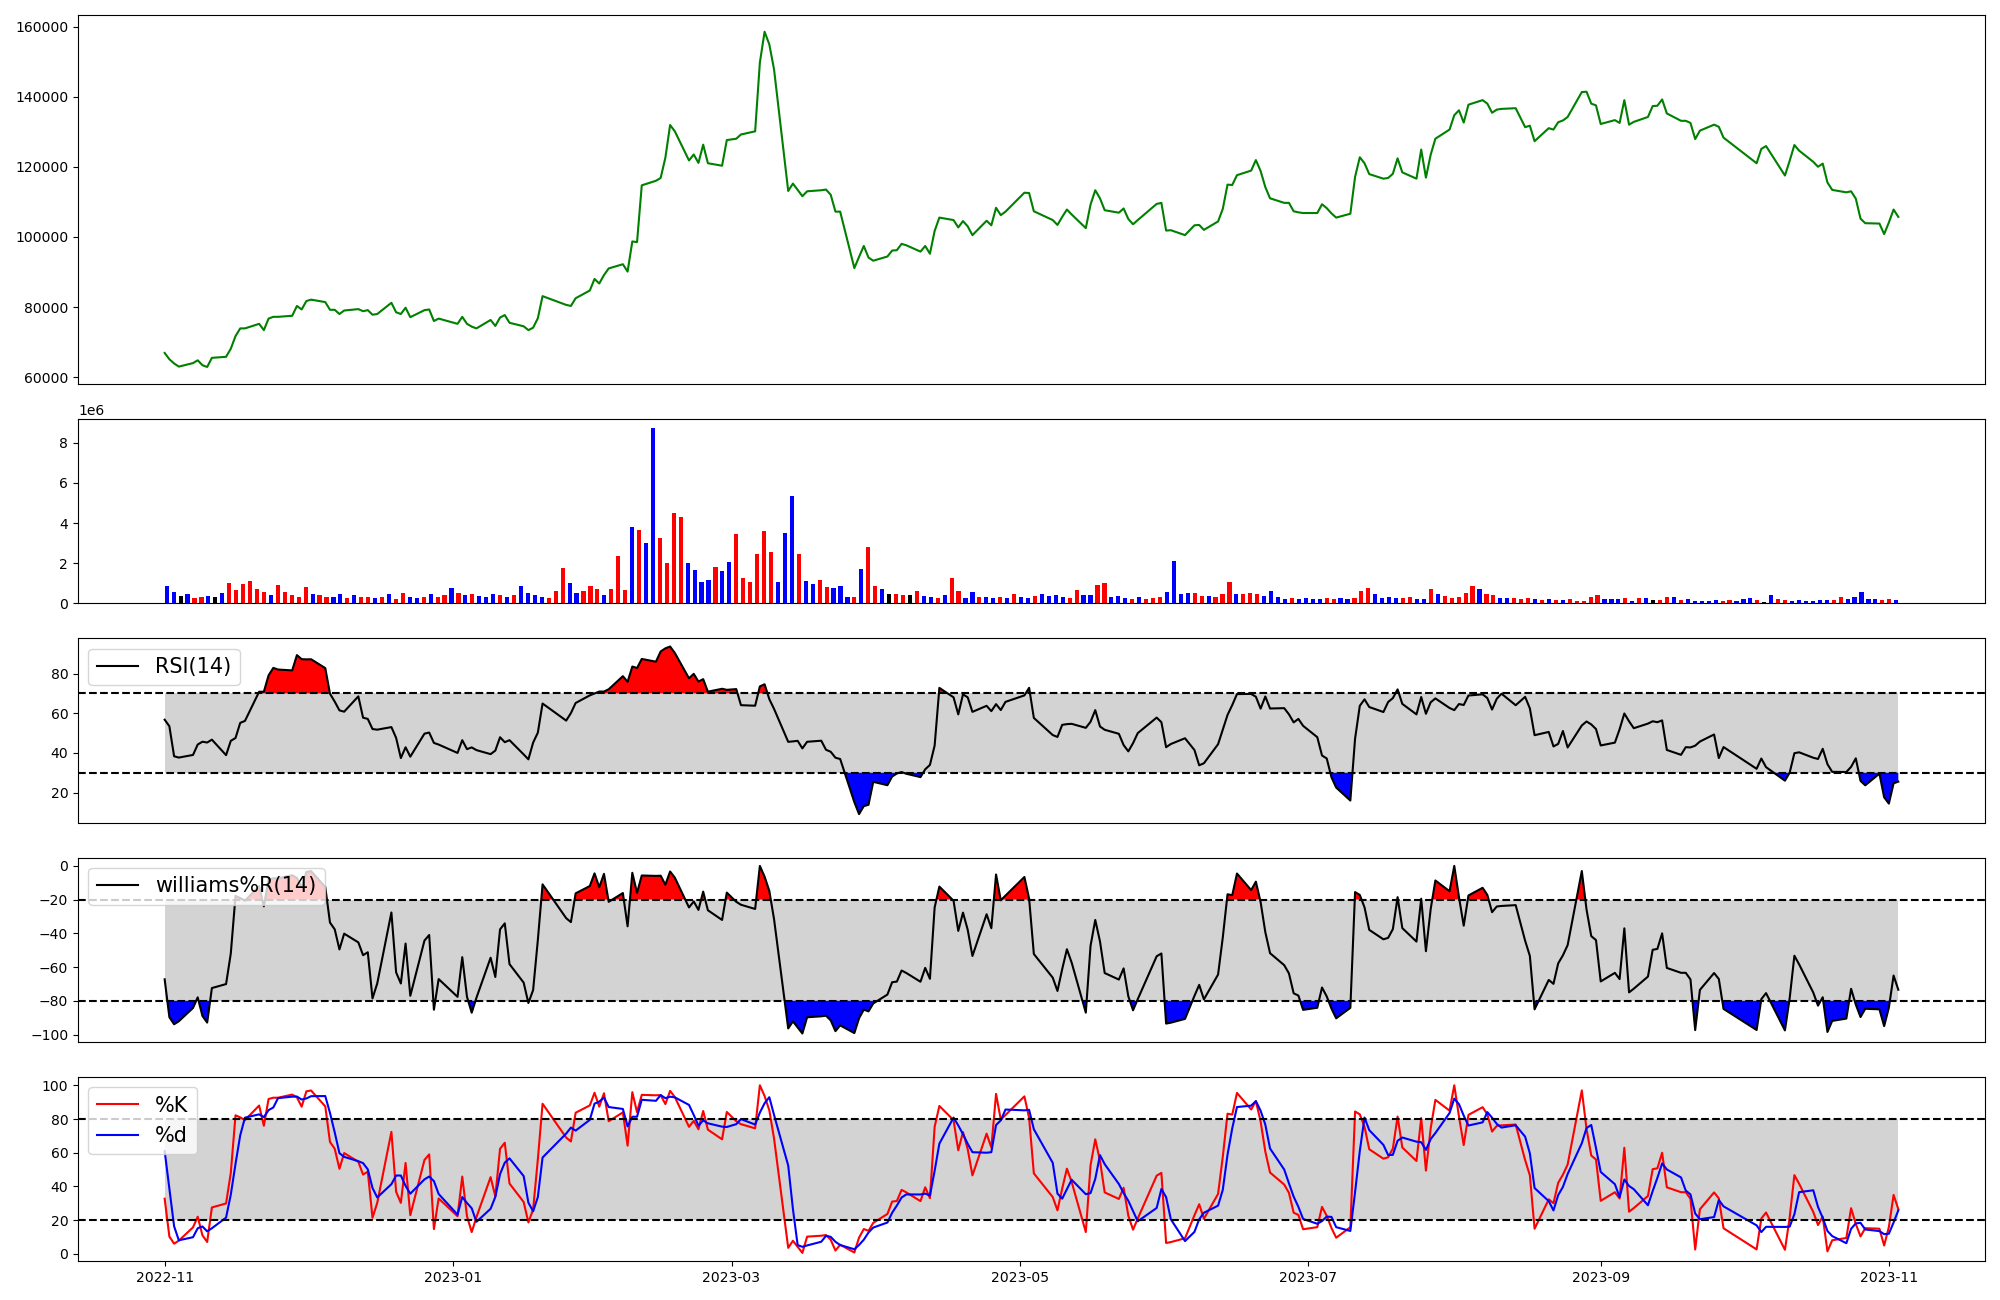This screenshot has width=2000, height=1300.
Task: Click the blue %d legend line
Action: pyautogui.click(x=117, y=1135)
